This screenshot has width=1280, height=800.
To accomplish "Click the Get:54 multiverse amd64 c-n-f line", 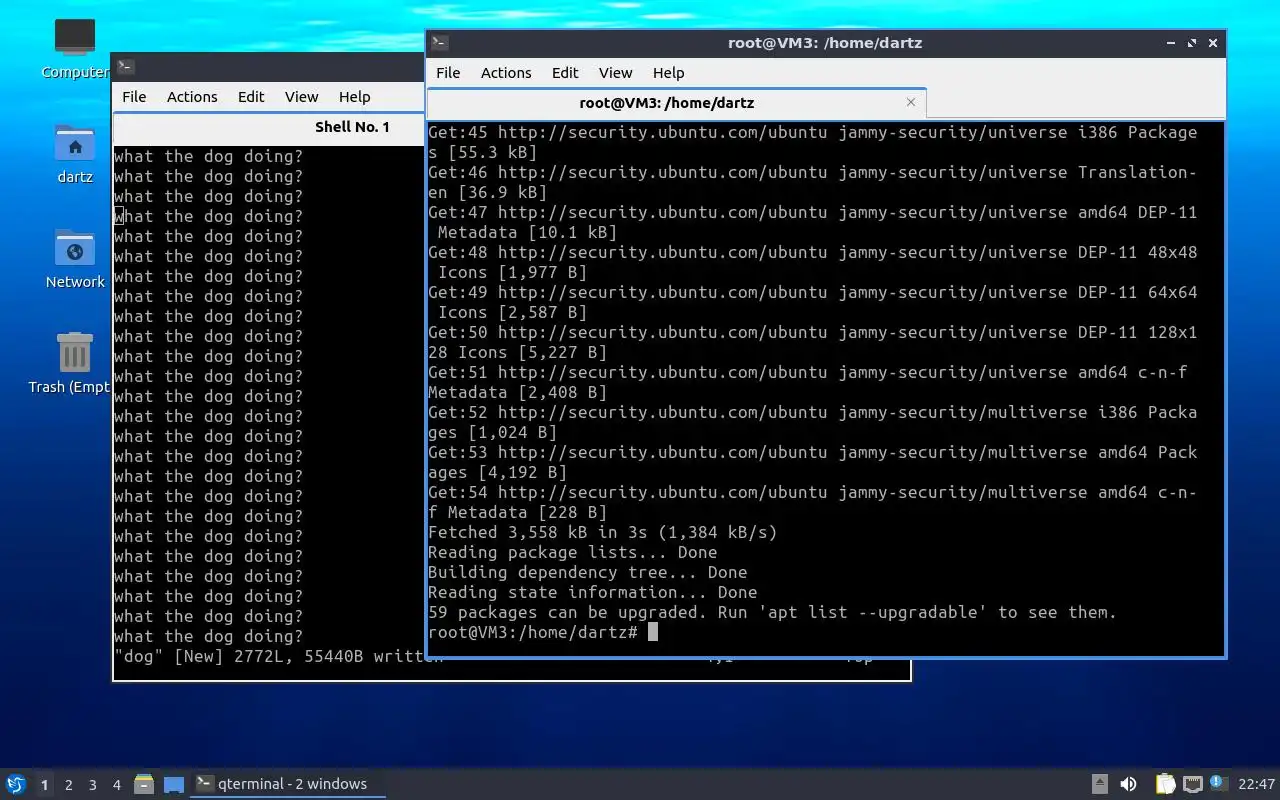I will (812, 502).
